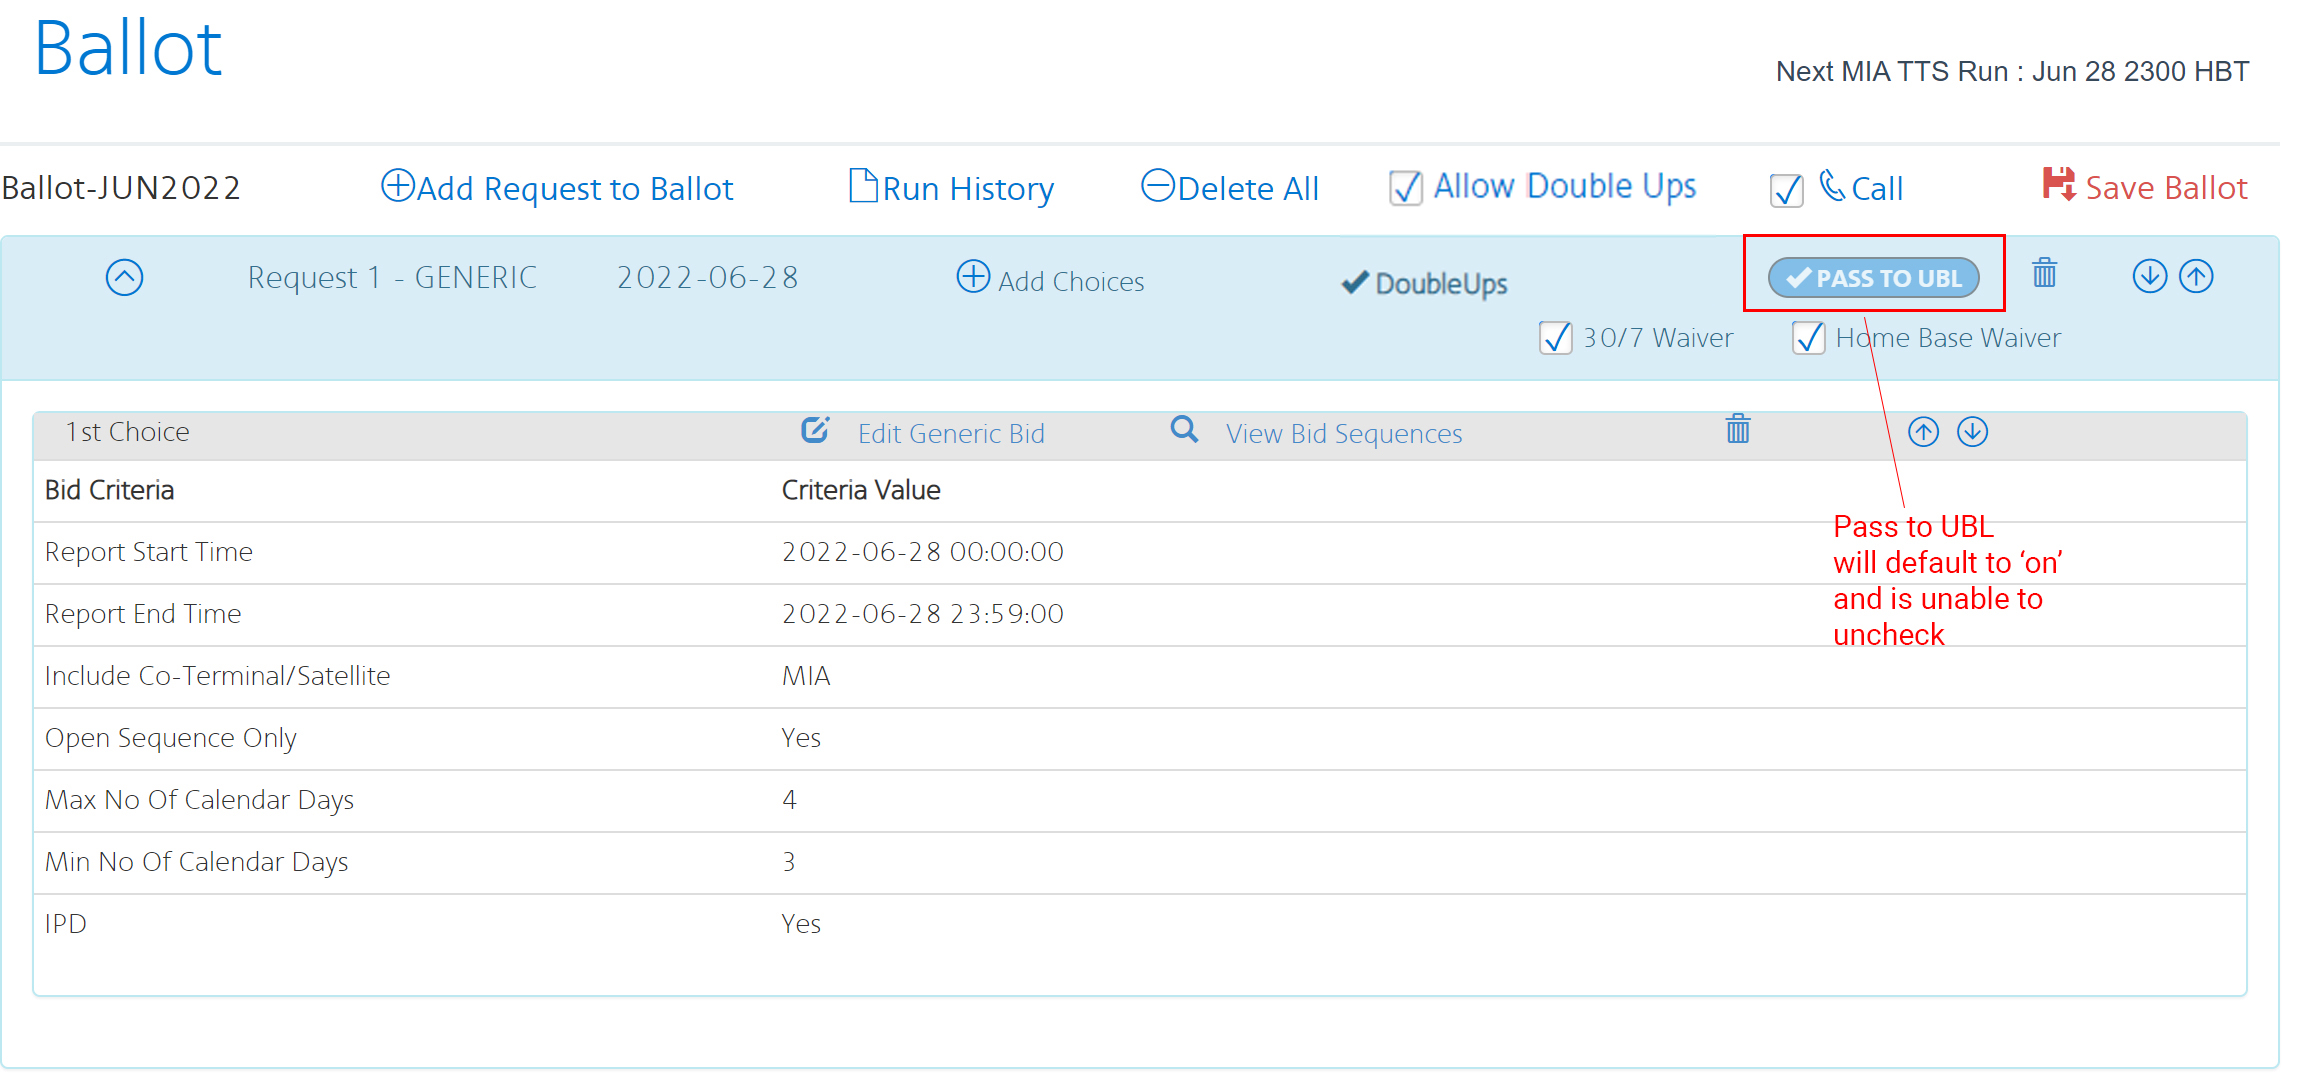This screenshot has height=1086, width=2304.
Task: Open the Run History link
Action: (968, 189)
